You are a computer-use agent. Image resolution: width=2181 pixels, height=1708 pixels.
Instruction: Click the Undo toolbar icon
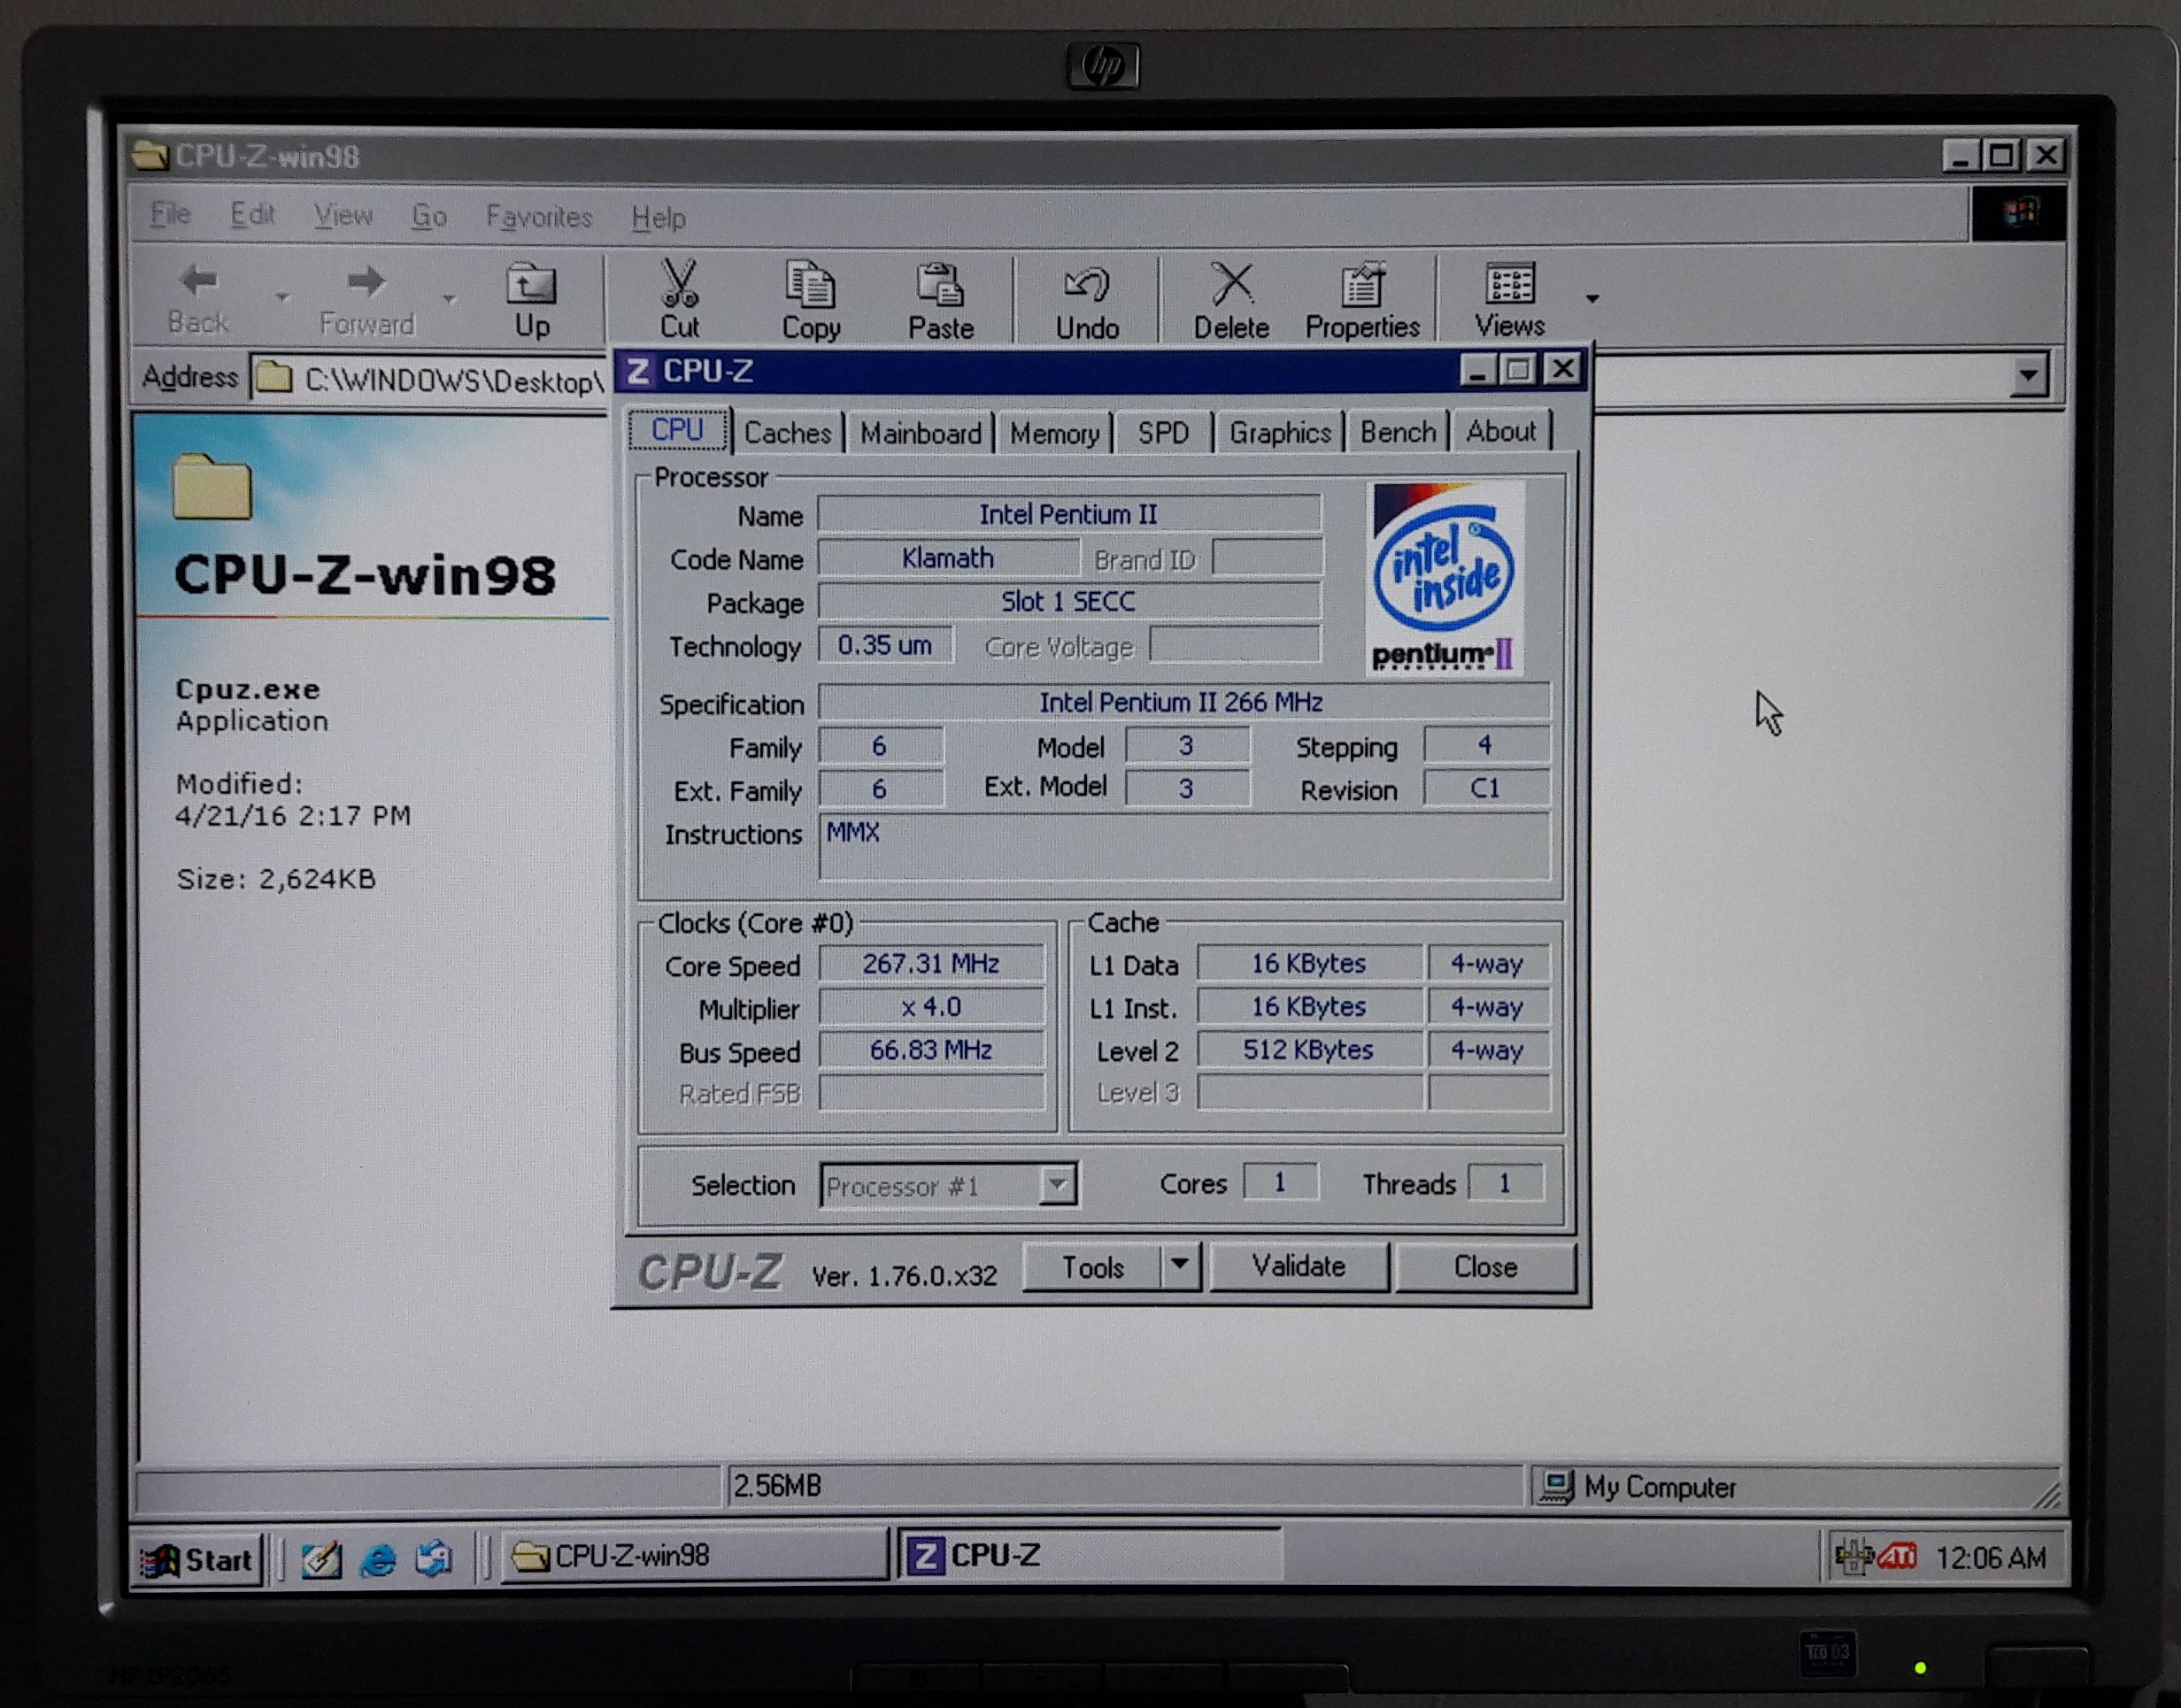coord(1087,285)
